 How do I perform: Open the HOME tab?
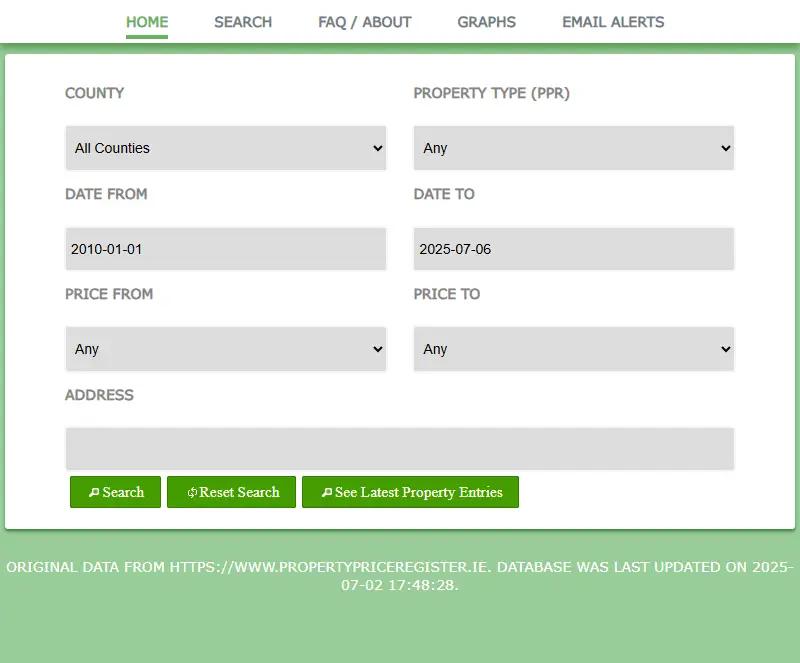tap(147, 22)
